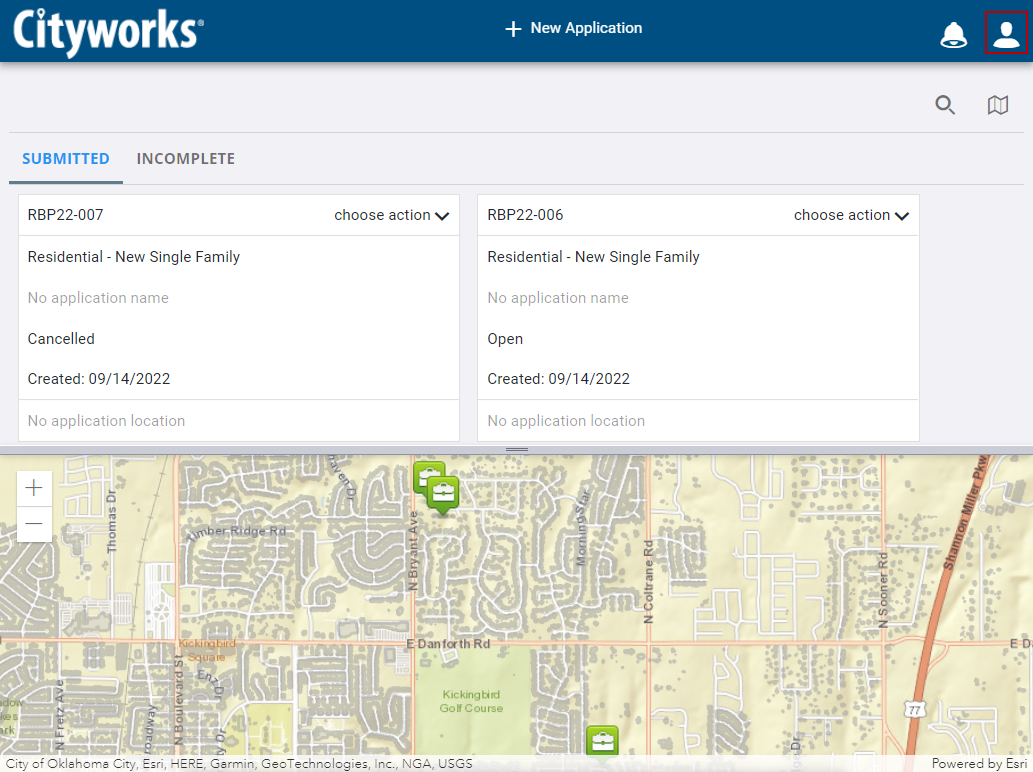Viewport: 1033px width, 772px height.
Task: Toggle the map view icon
Action: pos(998,105)
